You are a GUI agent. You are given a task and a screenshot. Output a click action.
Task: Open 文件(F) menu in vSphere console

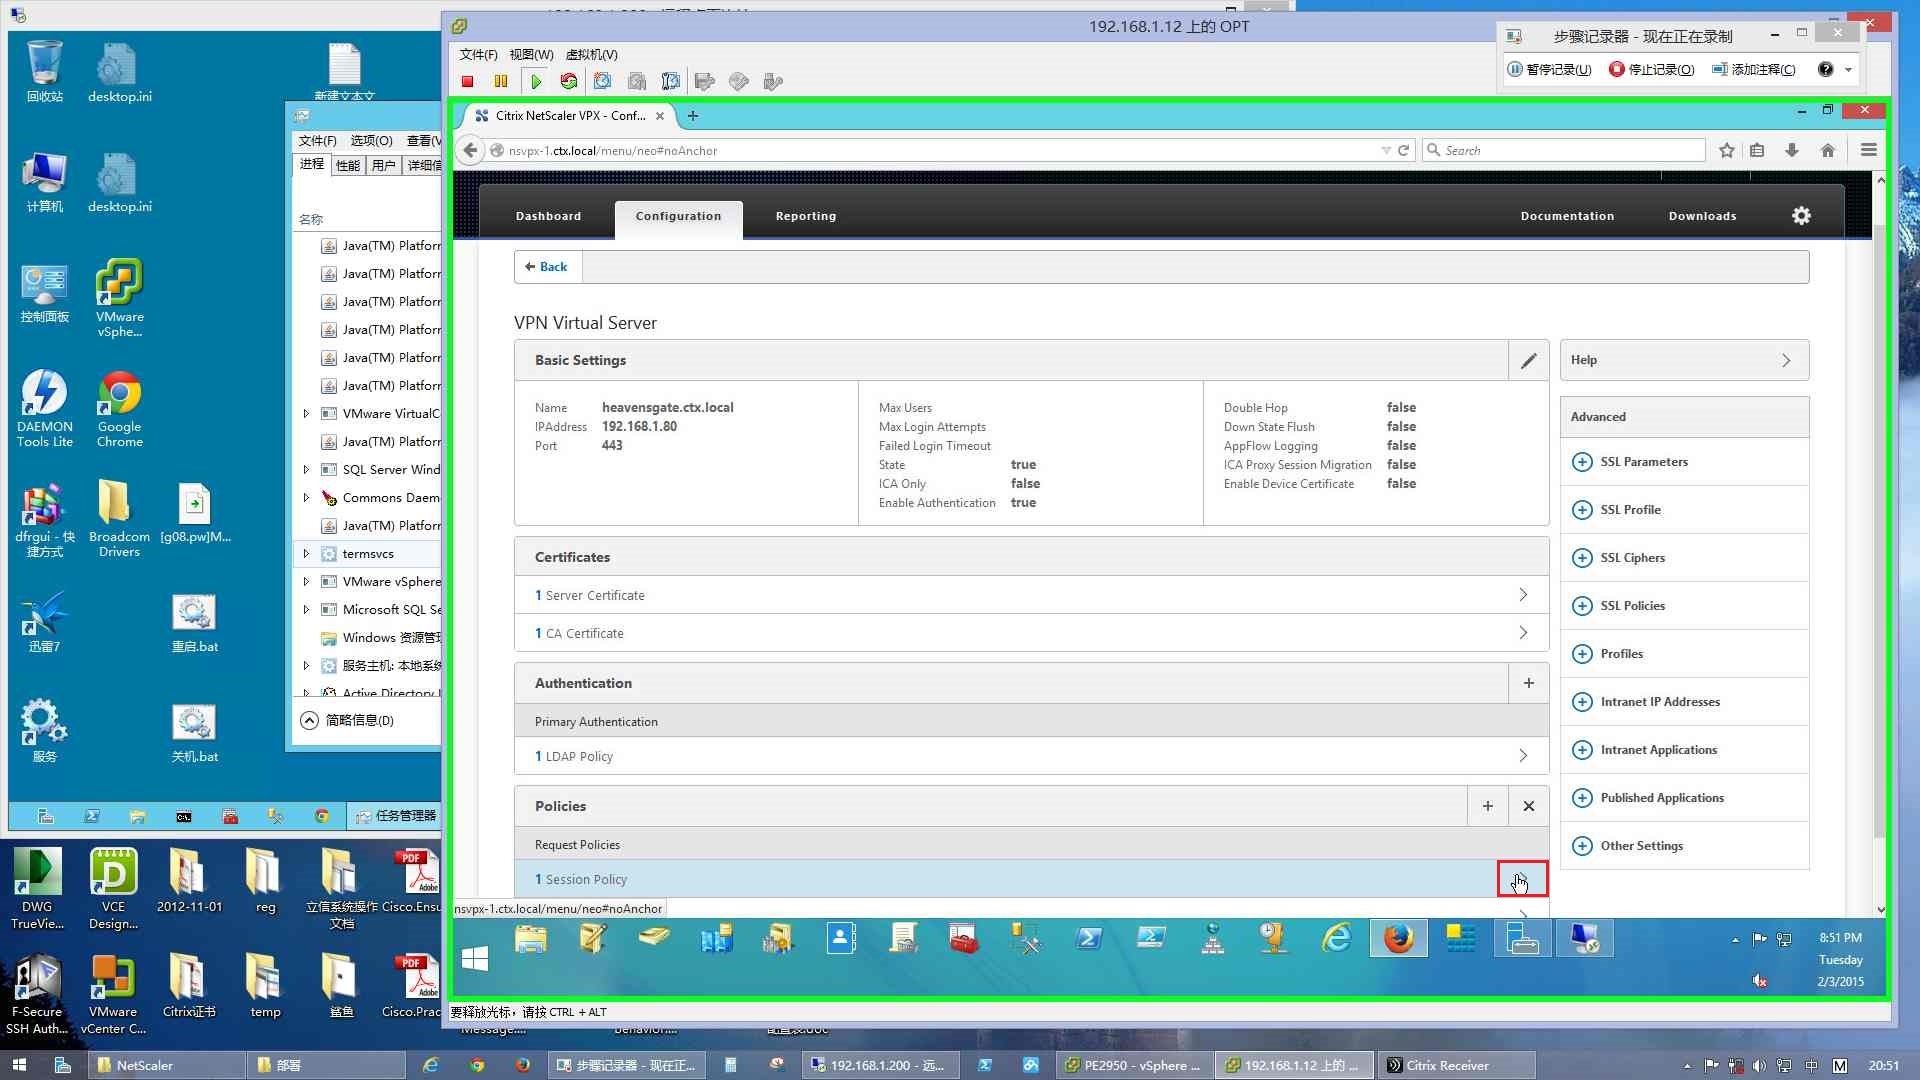point(478,55)
